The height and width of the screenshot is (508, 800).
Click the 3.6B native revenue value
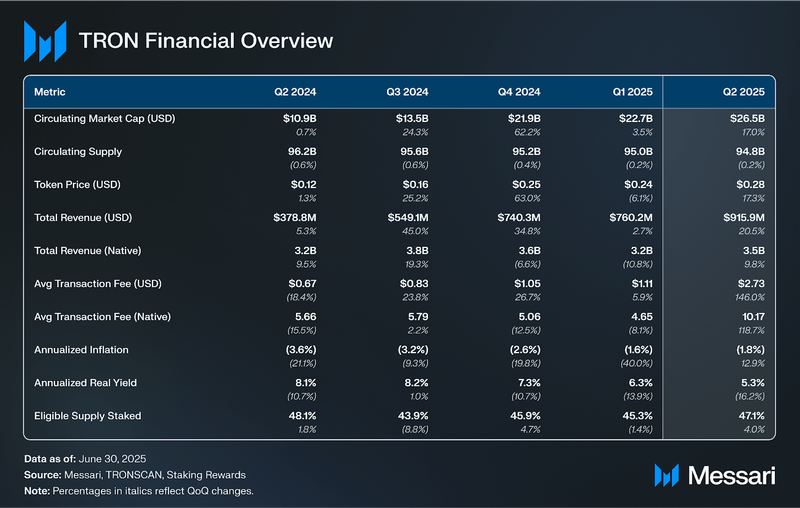click(x=530, y=250)
